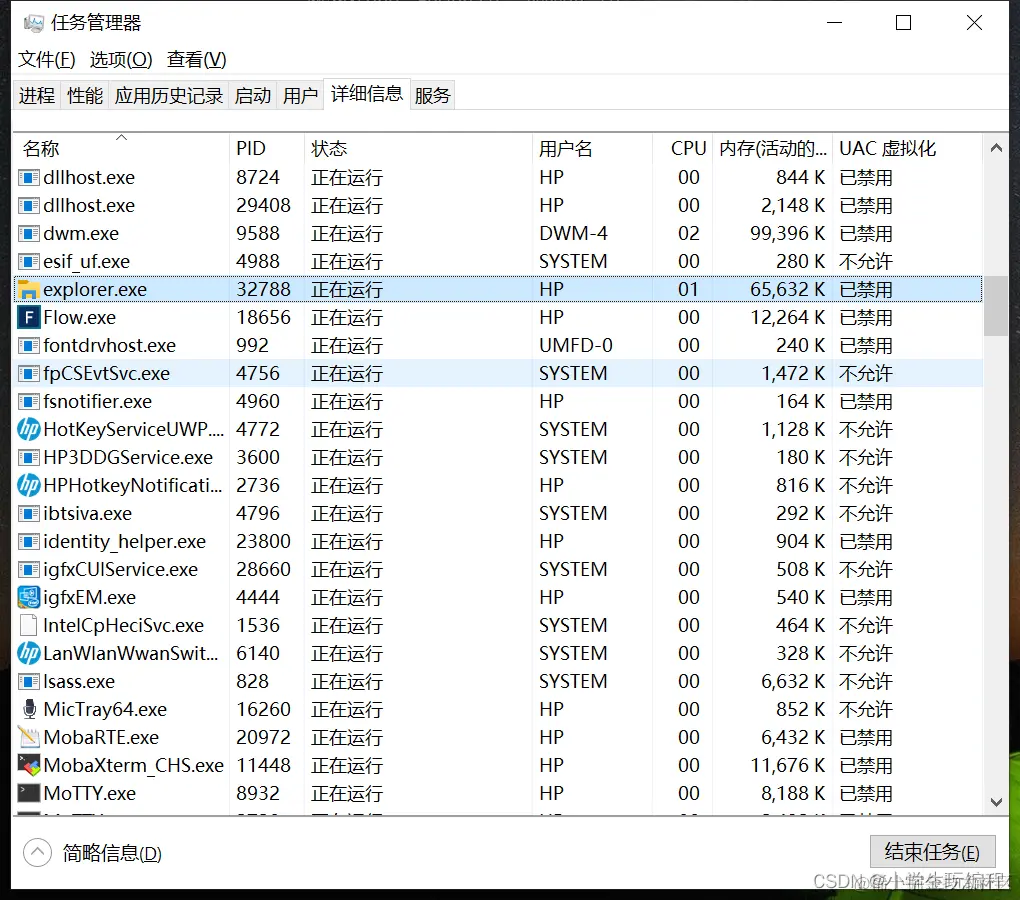This screenshot has height=900, width=1020.
Task: Sort by the 状态 column header
Action: click(418, 148)
